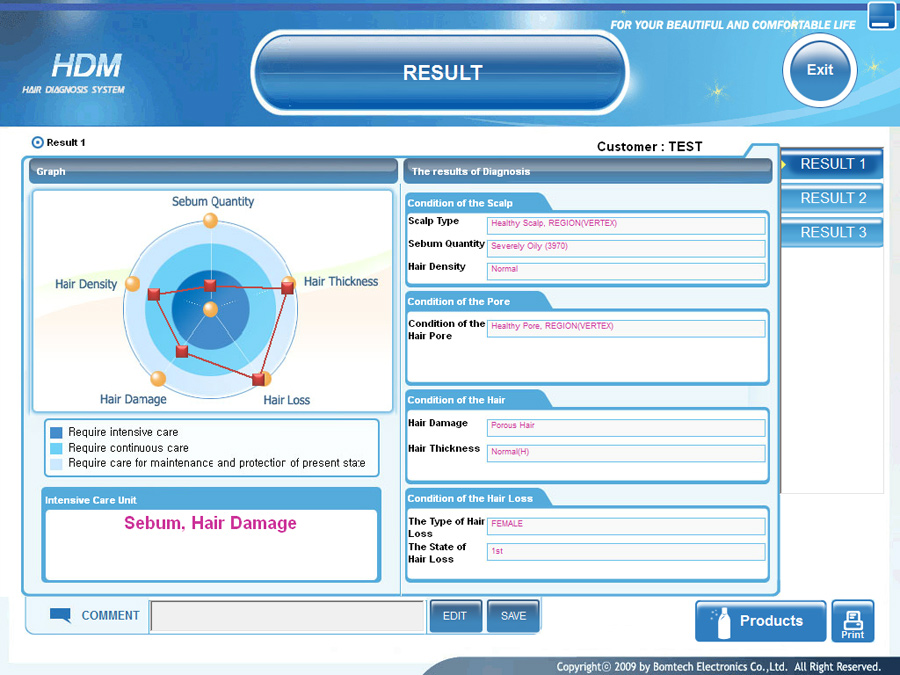900x675 pixels.
Task: Click the Hair Density orange marker on graph
Action: pos(132,284)
